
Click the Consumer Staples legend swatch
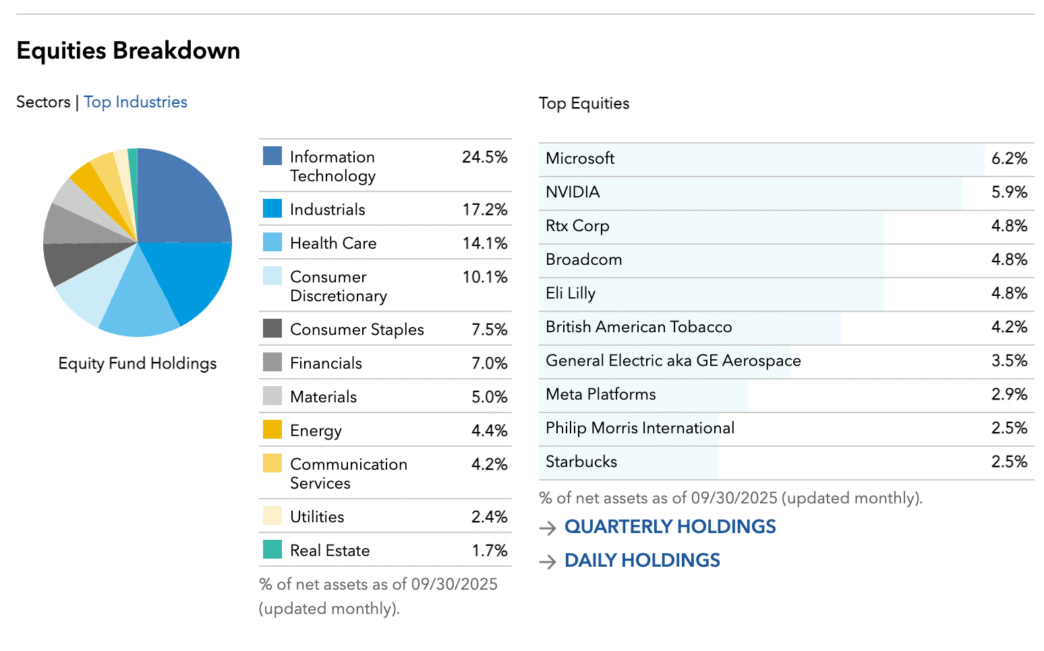pyautogui.click(x=272, y=329)
